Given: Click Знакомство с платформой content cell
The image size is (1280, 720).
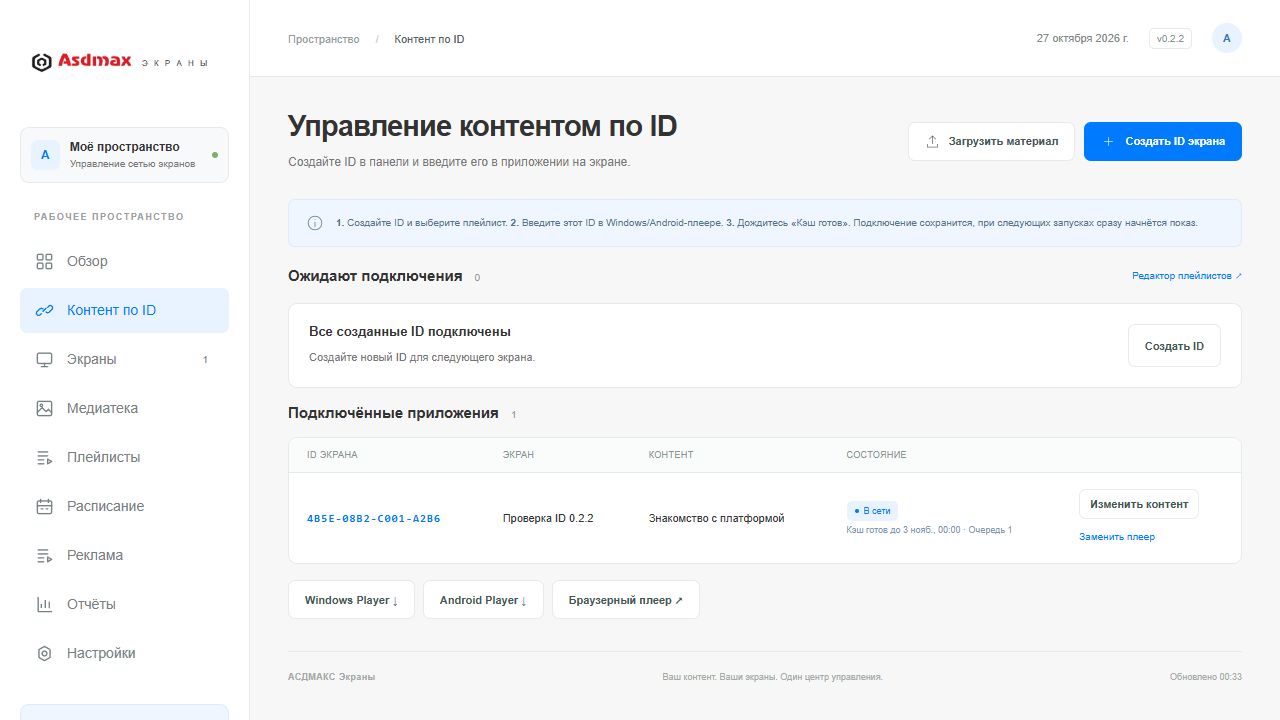Looking at the screenshot, I should click(717, 518).
